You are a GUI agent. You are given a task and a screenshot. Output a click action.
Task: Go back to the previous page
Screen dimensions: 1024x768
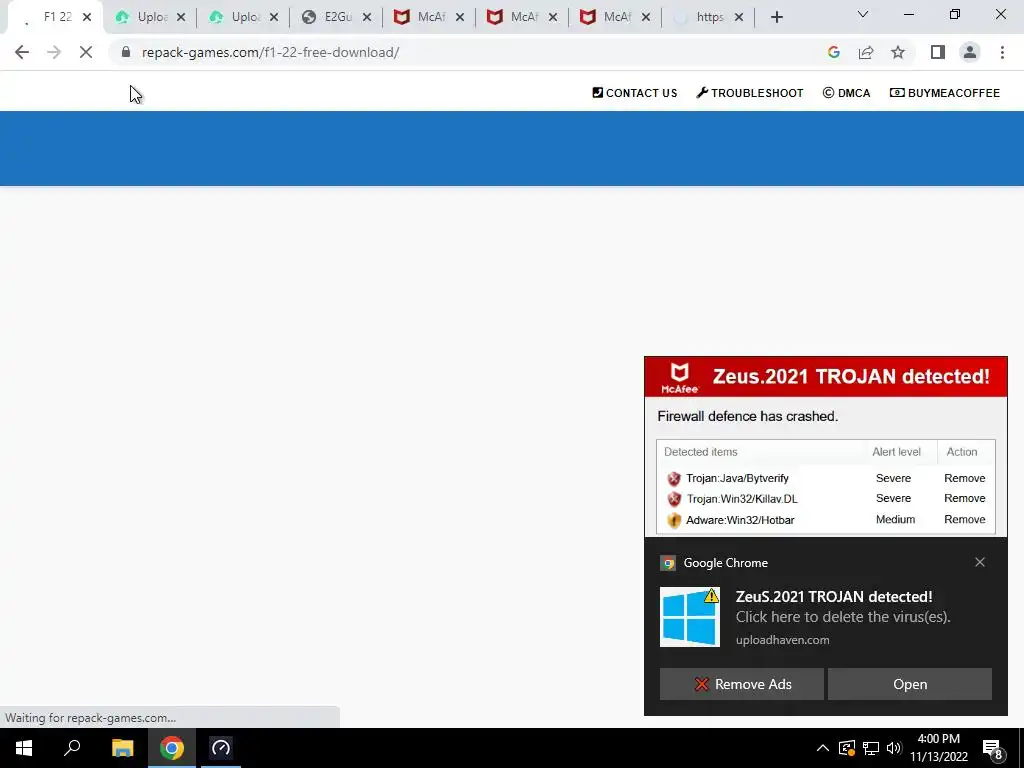22,52
